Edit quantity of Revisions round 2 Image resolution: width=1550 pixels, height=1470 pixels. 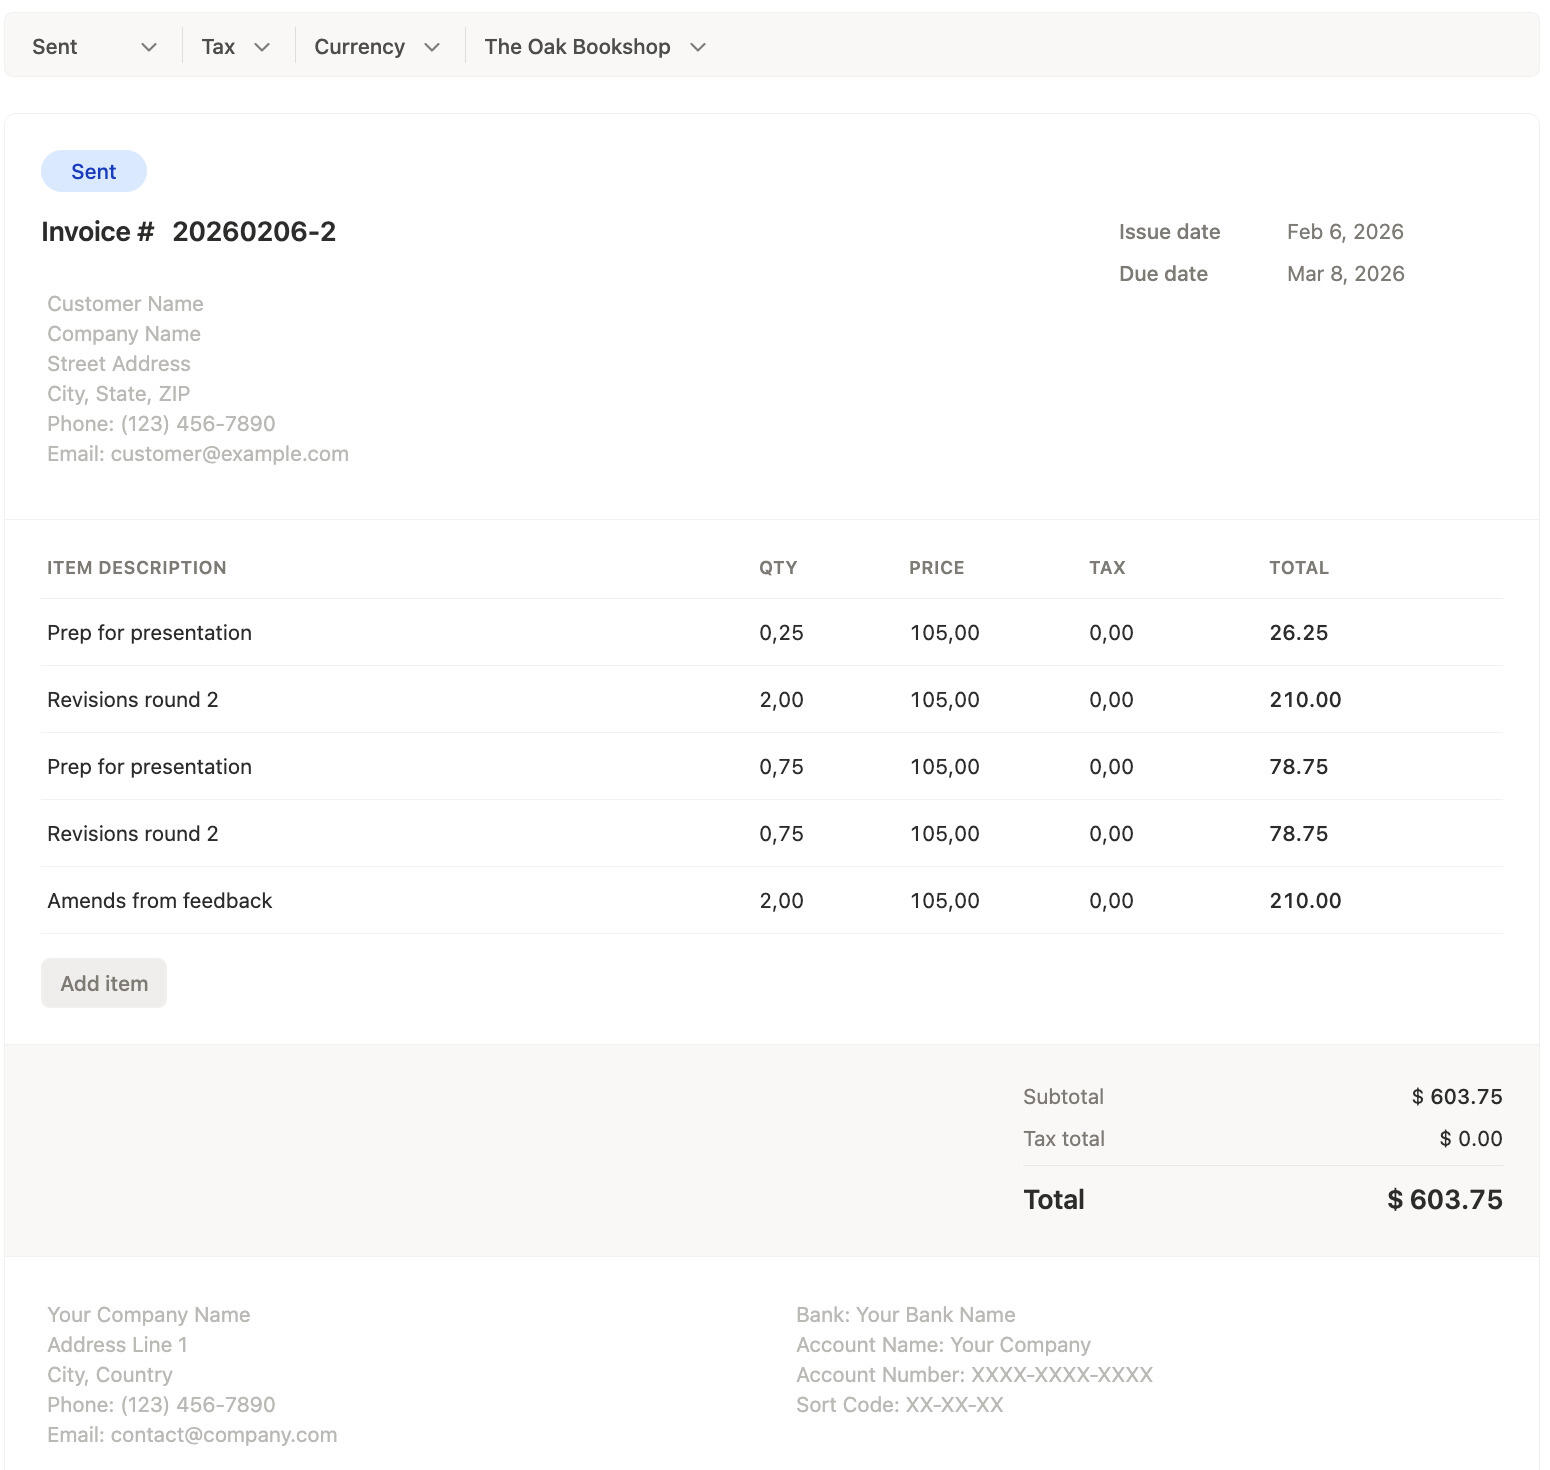tap(780, 699)
